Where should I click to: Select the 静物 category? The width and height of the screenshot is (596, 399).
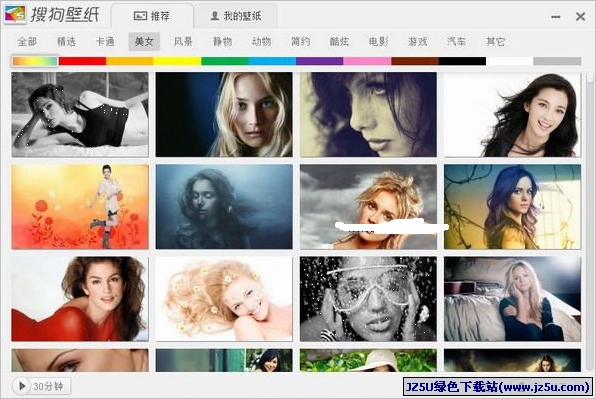[x=222, y=41]
